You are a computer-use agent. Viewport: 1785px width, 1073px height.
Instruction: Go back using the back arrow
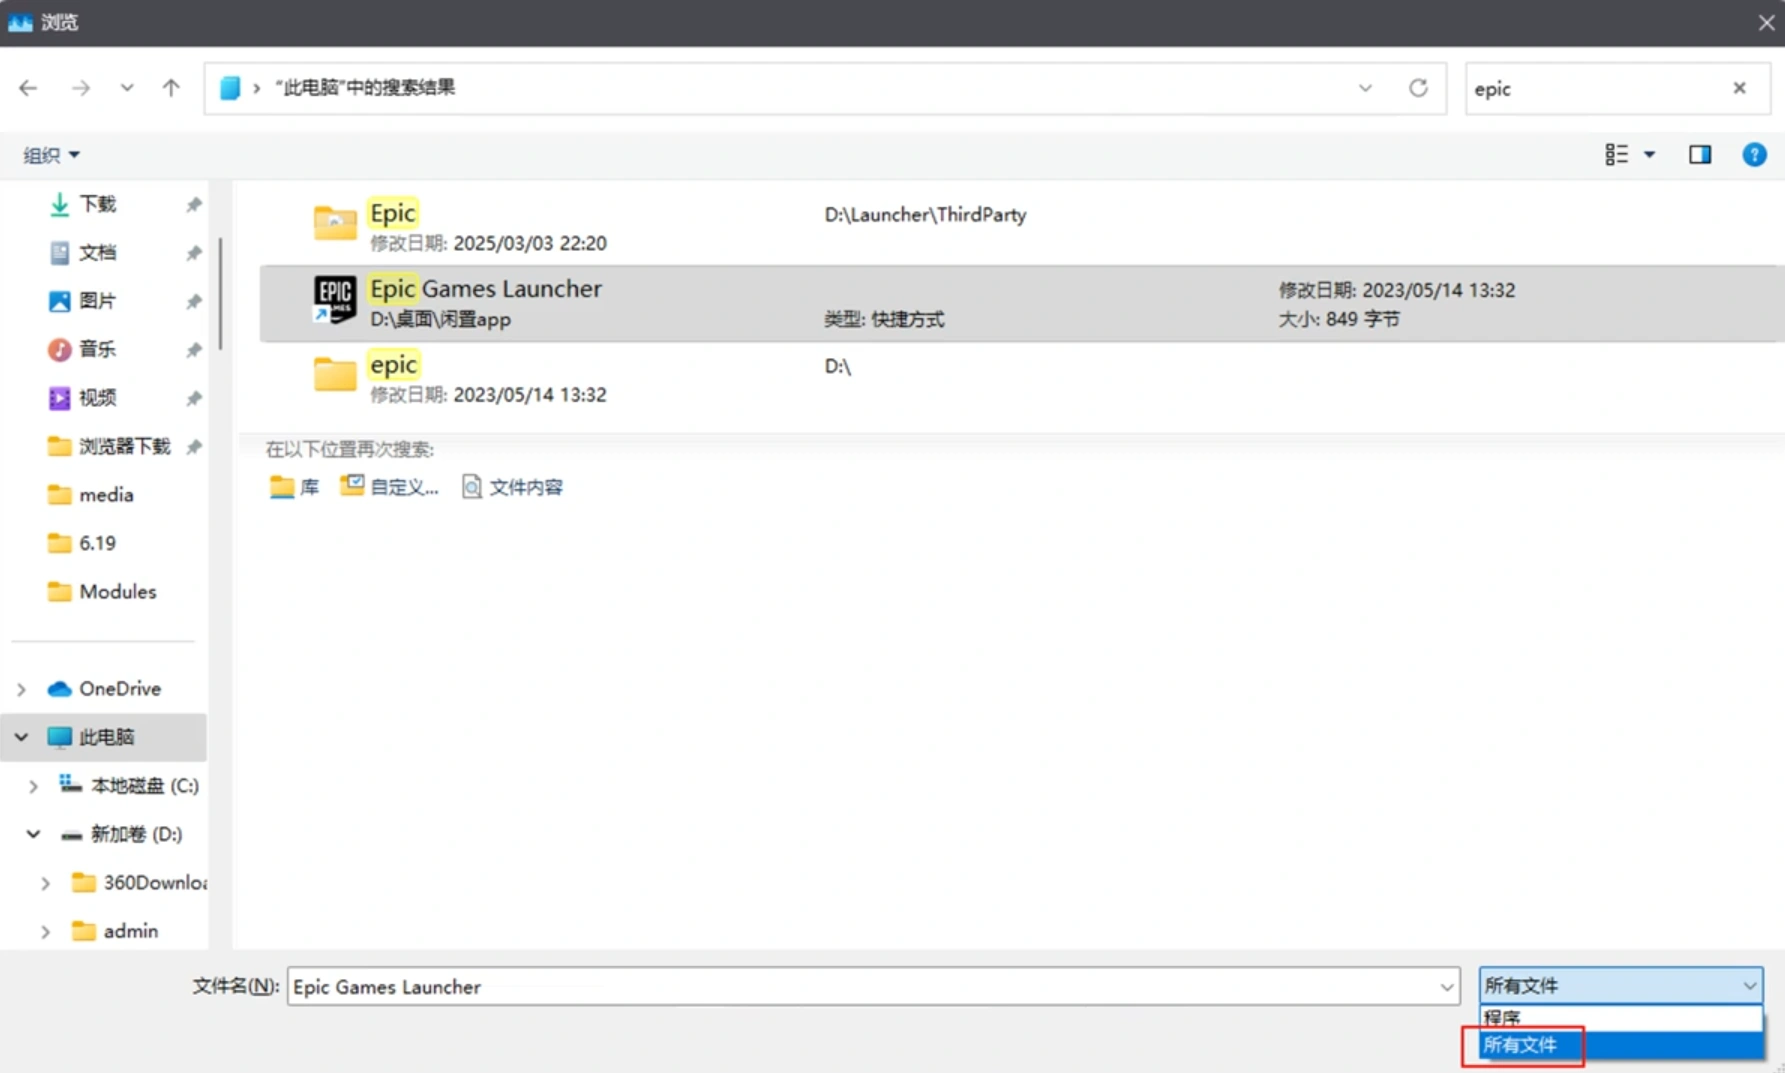(28, 88)
